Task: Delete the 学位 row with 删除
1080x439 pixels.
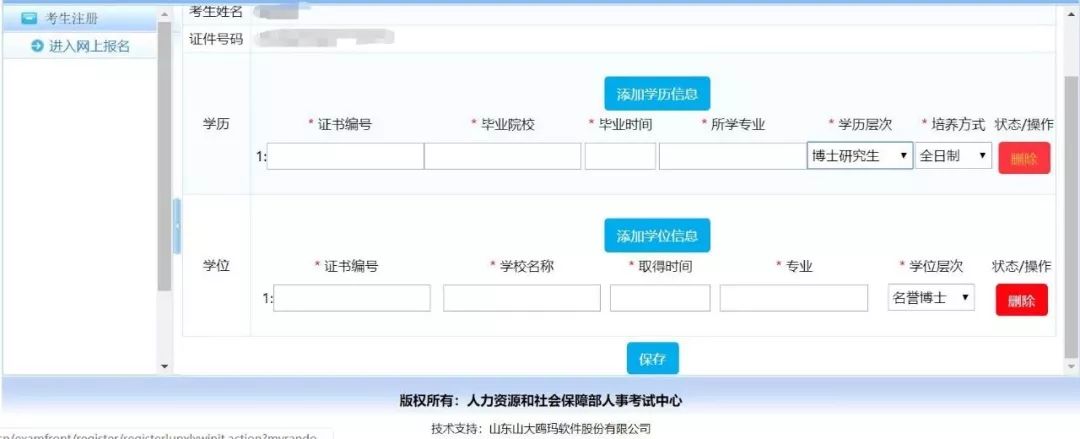Action: point(1021,300)
